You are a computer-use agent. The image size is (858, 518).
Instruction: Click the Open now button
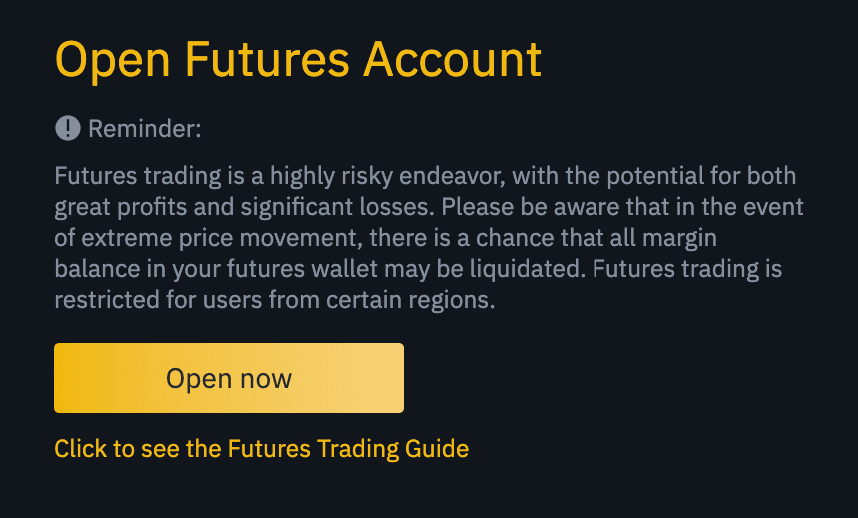(228, 378)
